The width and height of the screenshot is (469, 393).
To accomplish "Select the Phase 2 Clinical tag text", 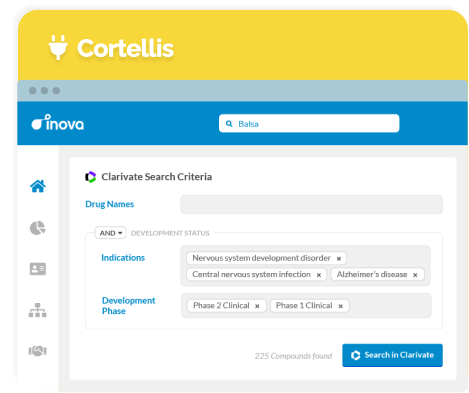I will tap(221, 305).
